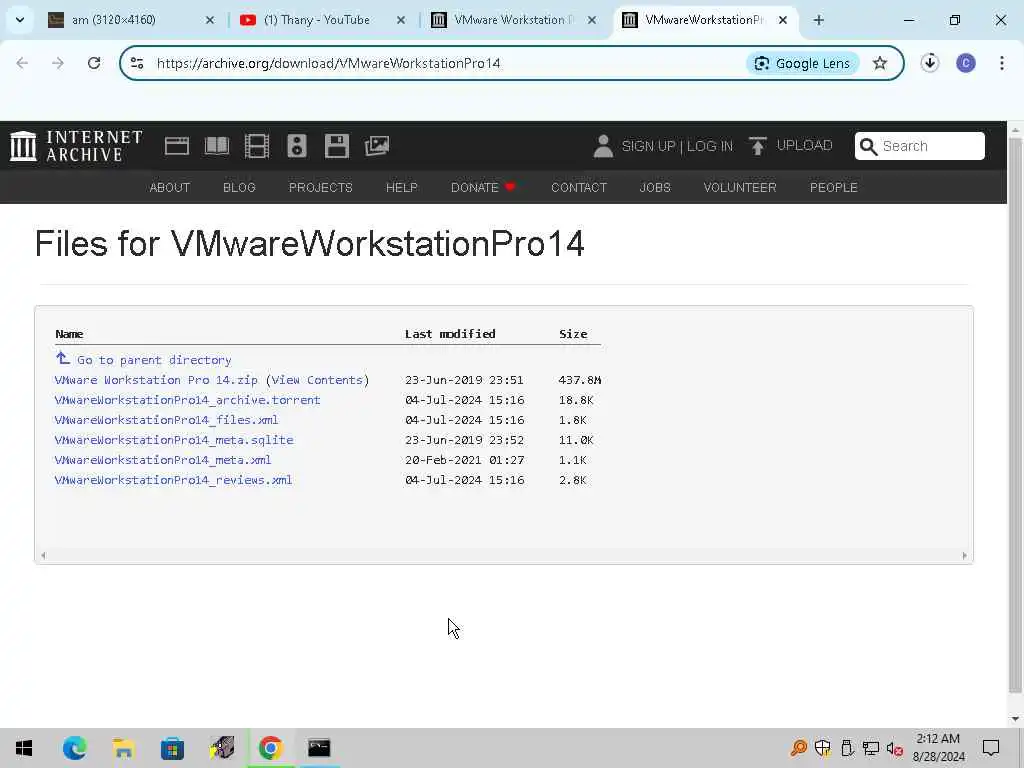Download VMware Workstation Pro 14.zip
Screen dimensions: 1024x768
pyautogui.click(x=156, y=380)
